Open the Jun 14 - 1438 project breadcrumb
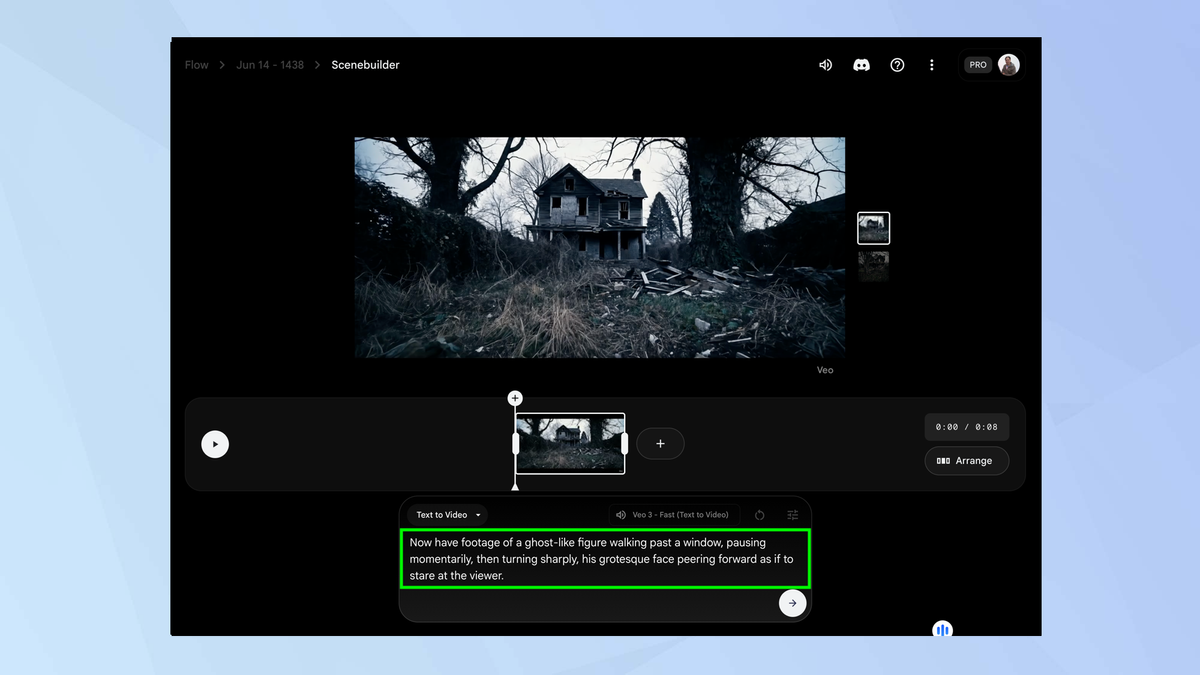Image resolution: width=1200 pixels, height=675 pixels. coord(268,65)
